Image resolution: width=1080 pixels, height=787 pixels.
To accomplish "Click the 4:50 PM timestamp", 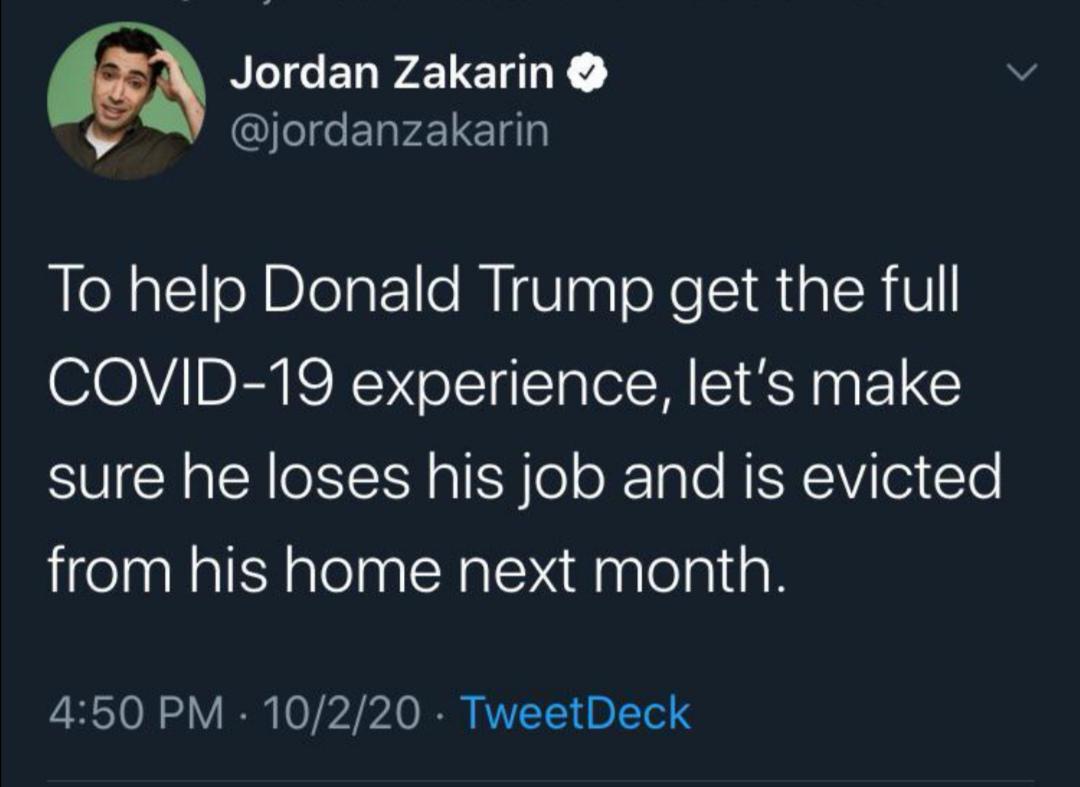I will coord(134,714).
